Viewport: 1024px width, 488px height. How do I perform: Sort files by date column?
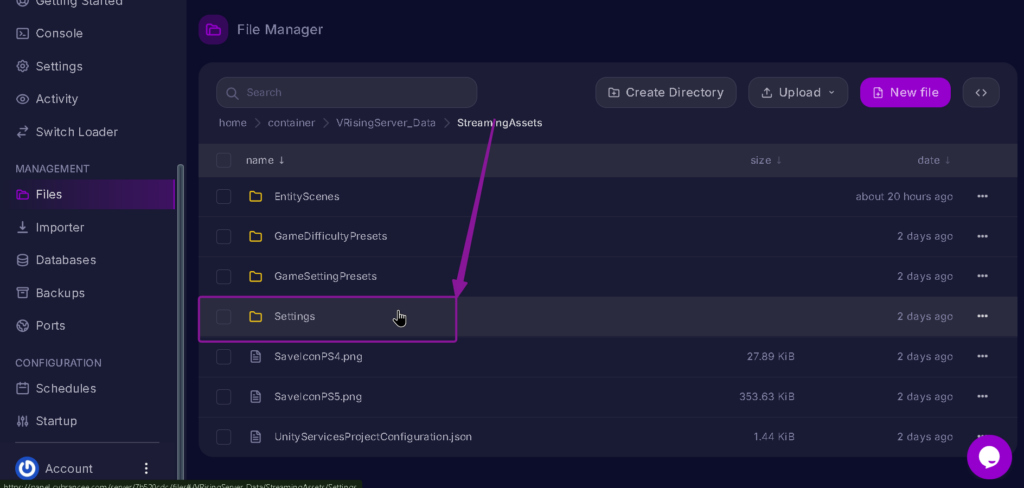point(934,160)
